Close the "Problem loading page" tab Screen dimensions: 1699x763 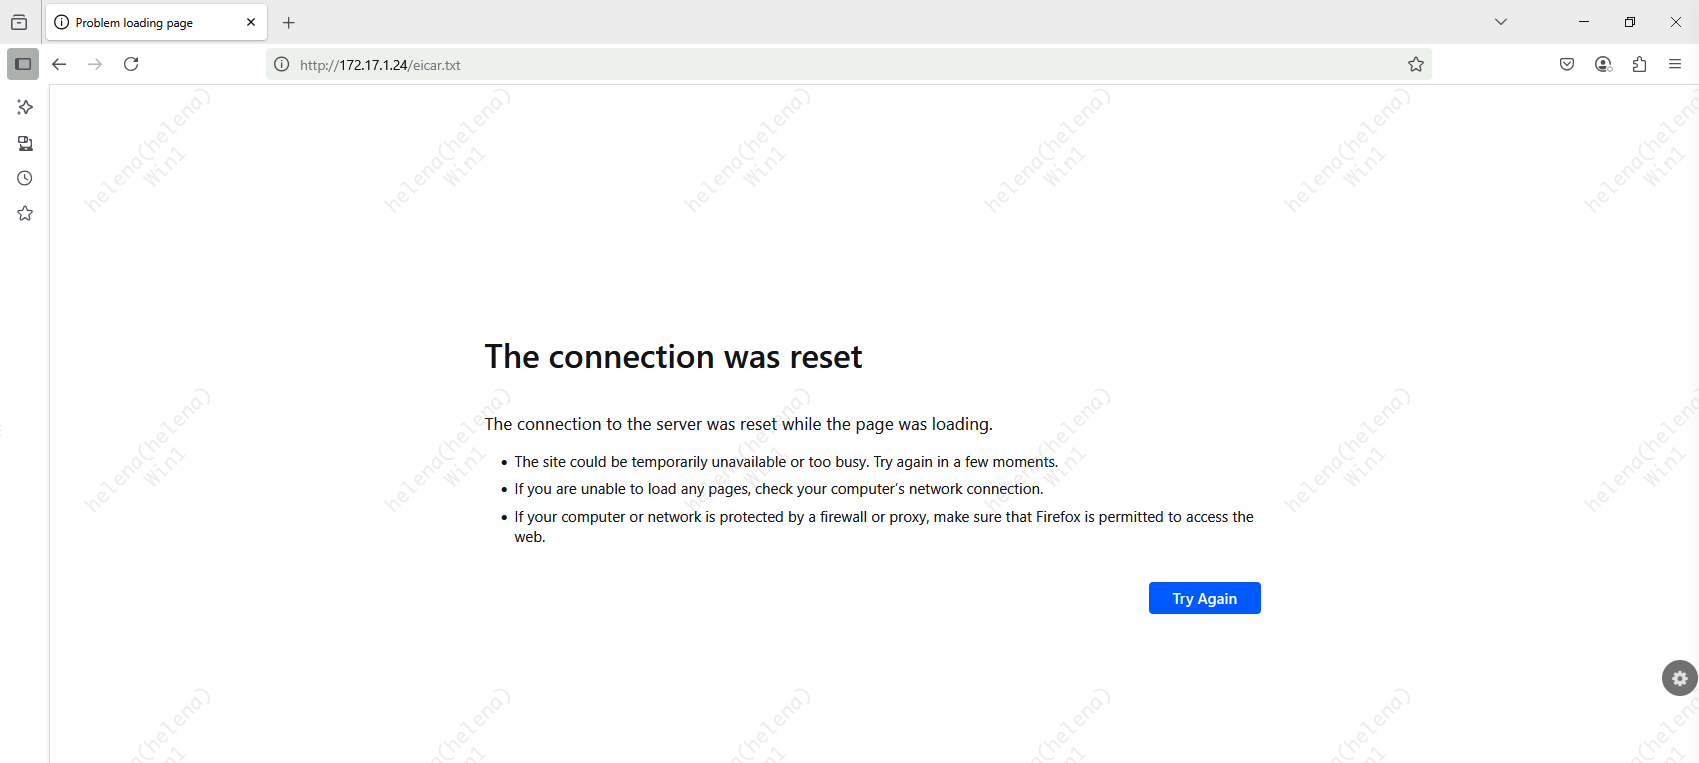[x=251, y=22]
